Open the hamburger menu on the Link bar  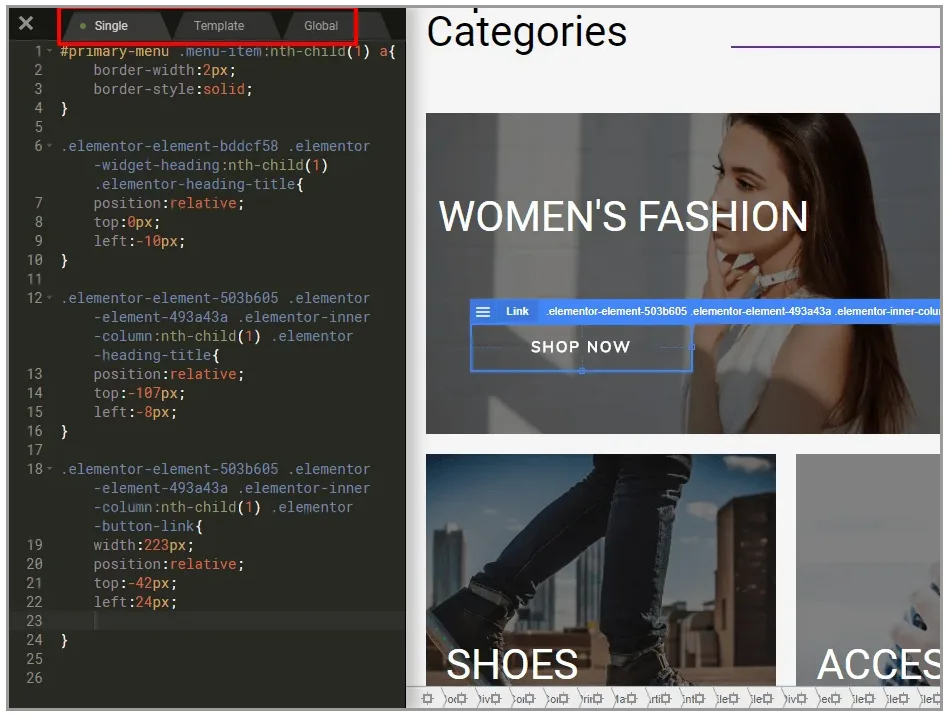483,312
